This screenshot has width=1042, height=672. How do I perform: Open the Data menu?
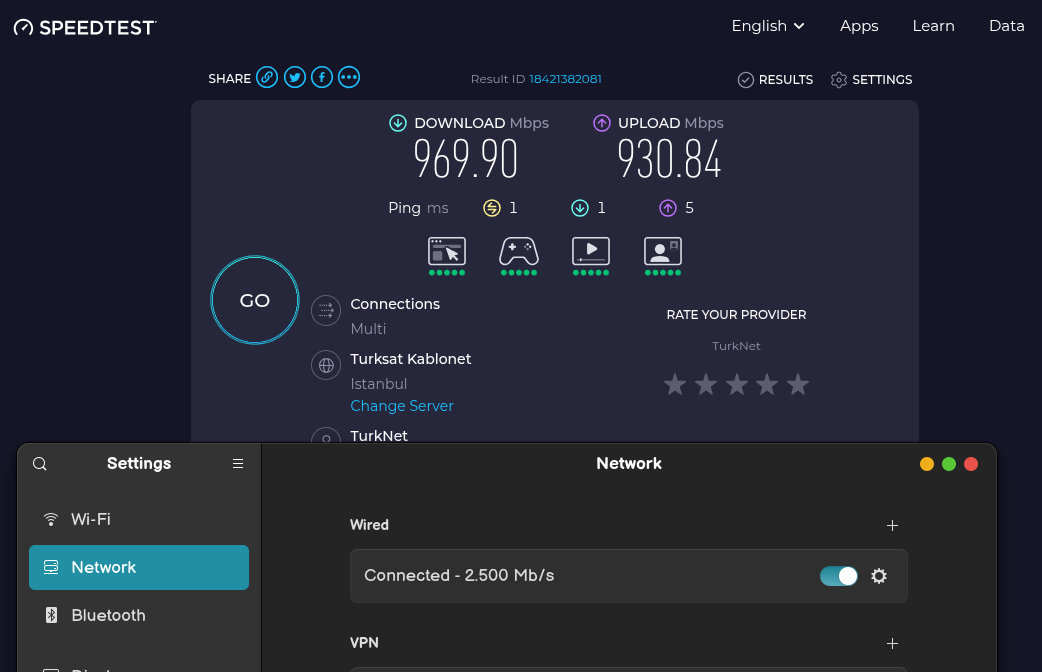(1007, 26)
